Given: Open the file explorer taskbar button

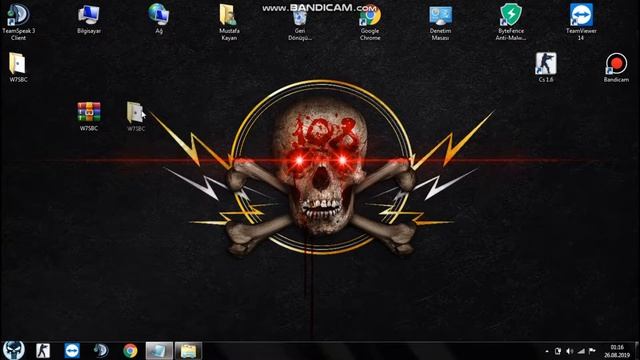Looking at the screenshot, I should tap(188, 351).
